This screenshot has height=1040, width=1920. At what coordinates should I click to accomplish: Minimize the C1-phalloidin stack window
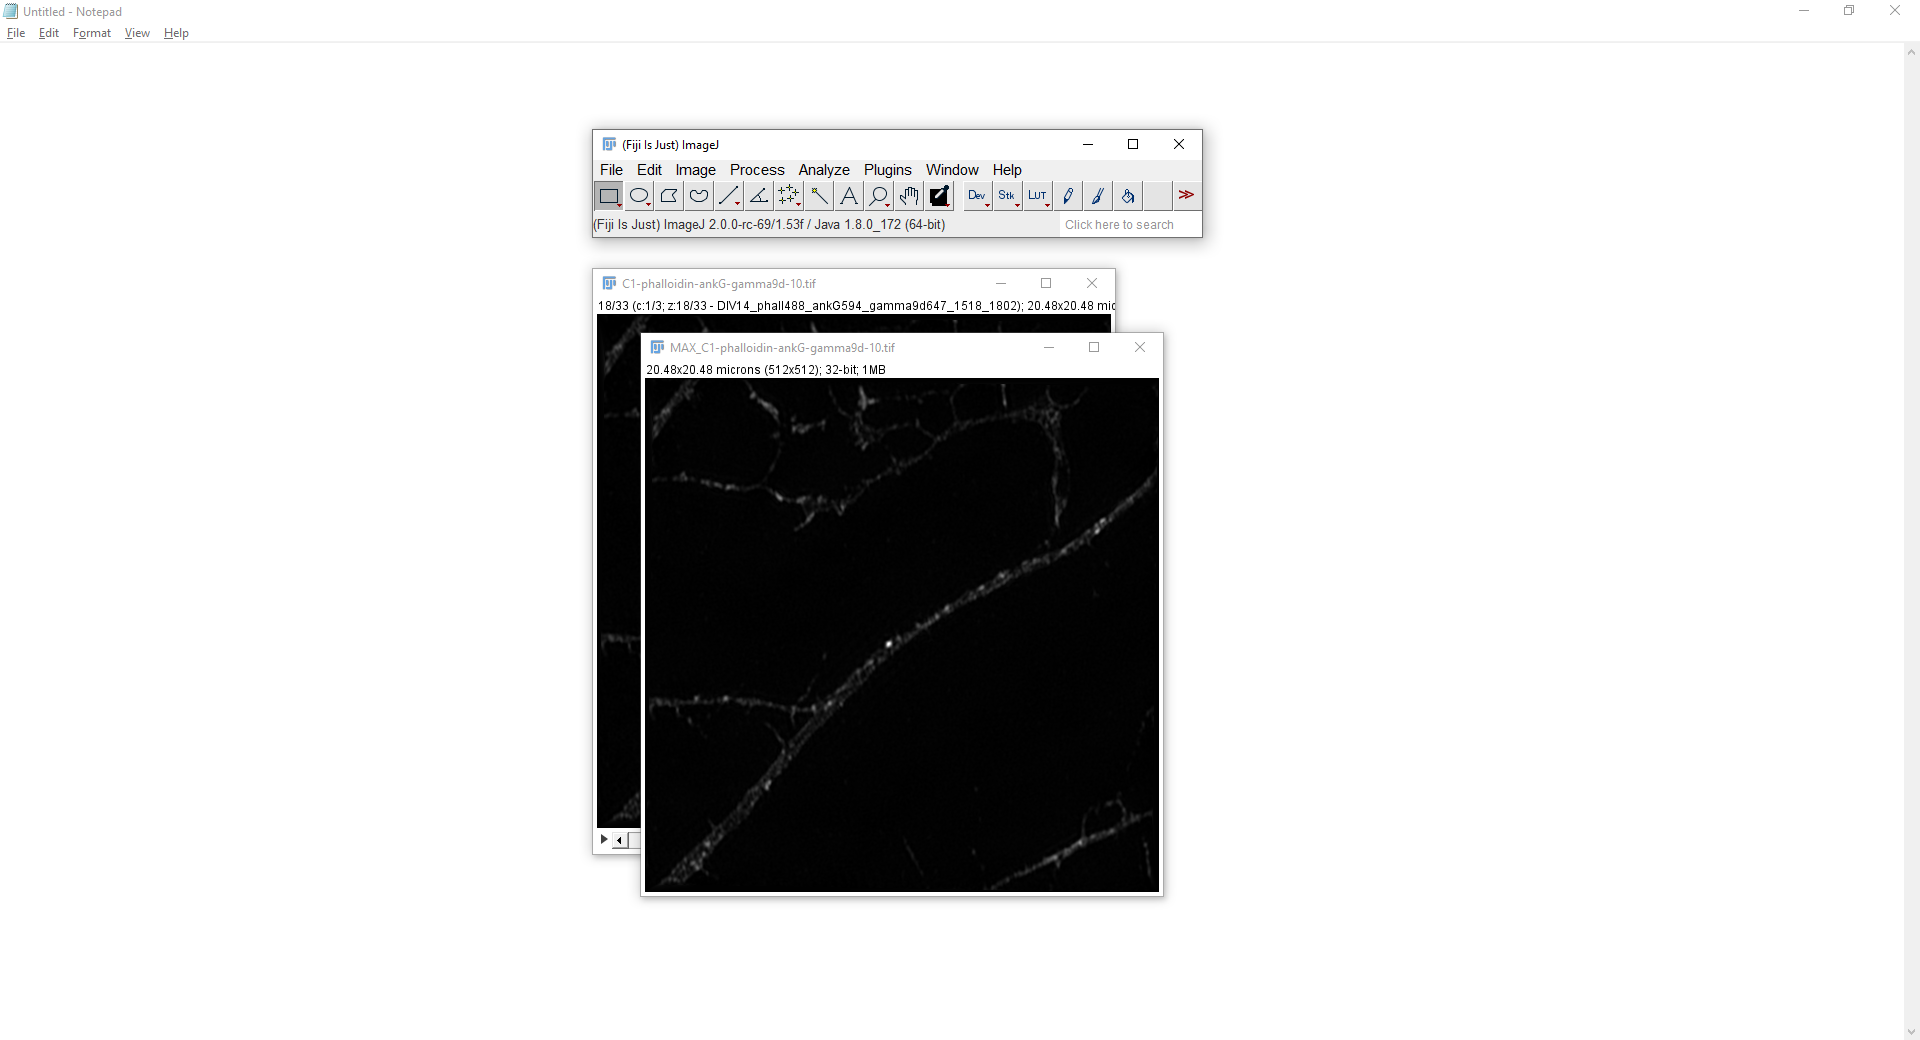pyautogui.click(x=1001, y=284)
